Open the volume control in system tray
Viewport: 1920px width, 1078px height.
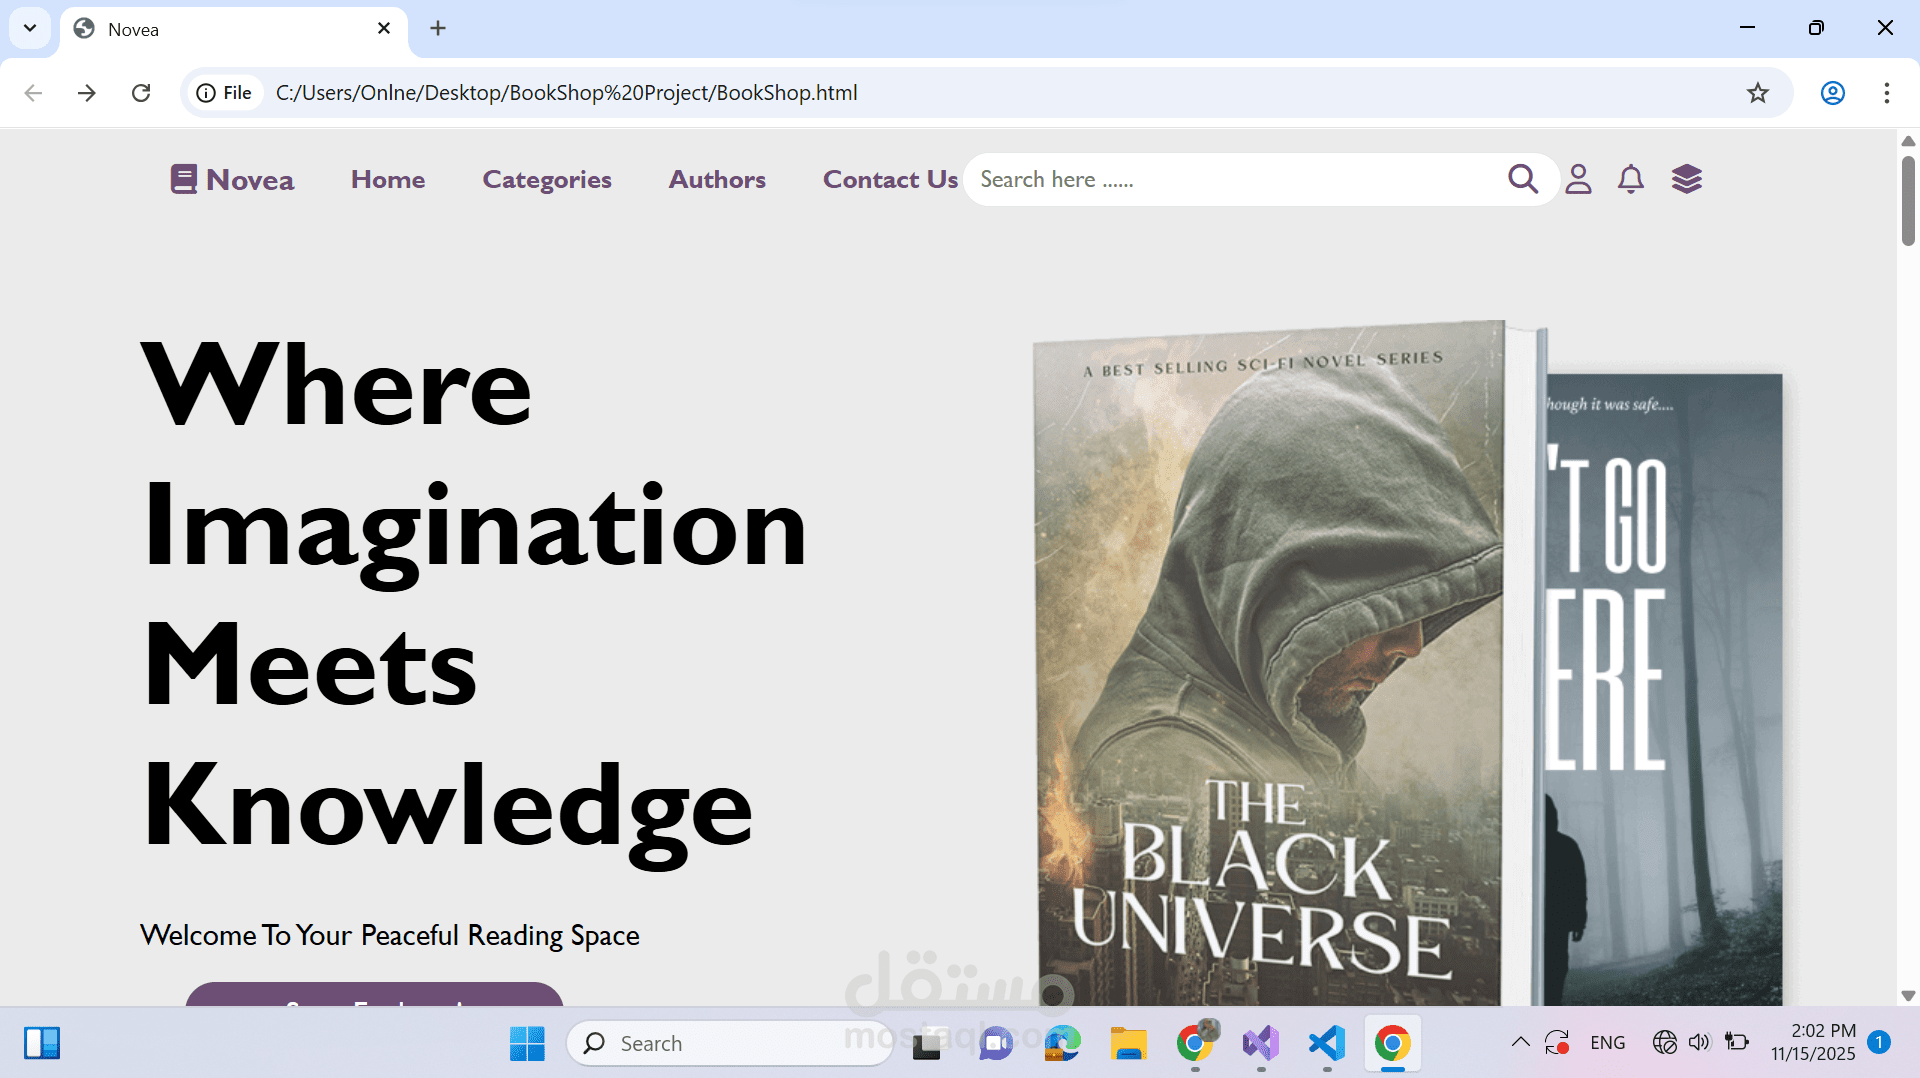(x=1699, y=1042)
